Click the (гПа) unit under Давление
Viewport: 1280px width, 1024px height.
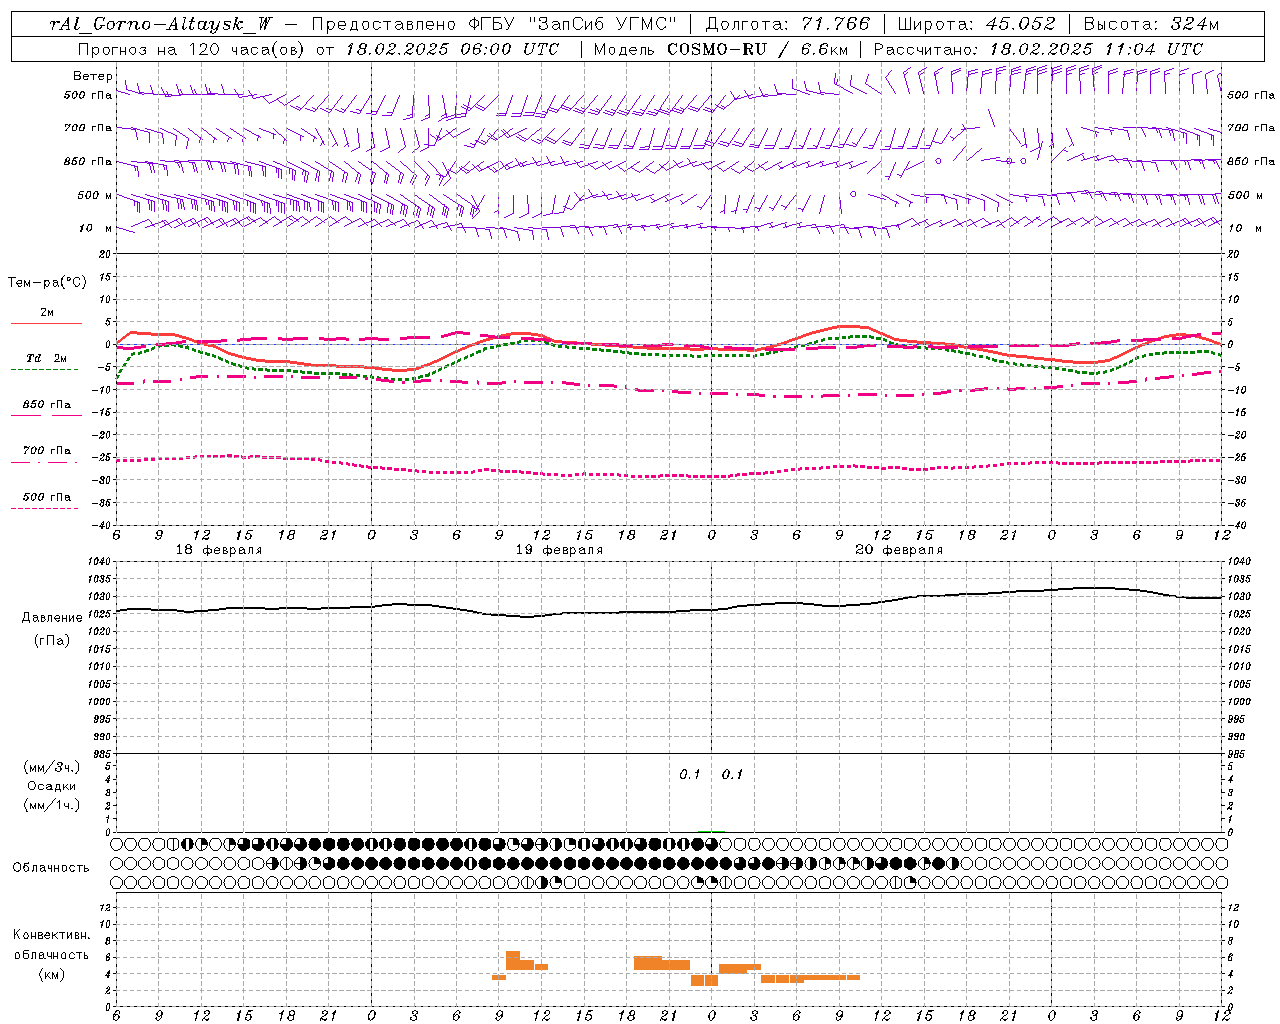pos(51,640)
